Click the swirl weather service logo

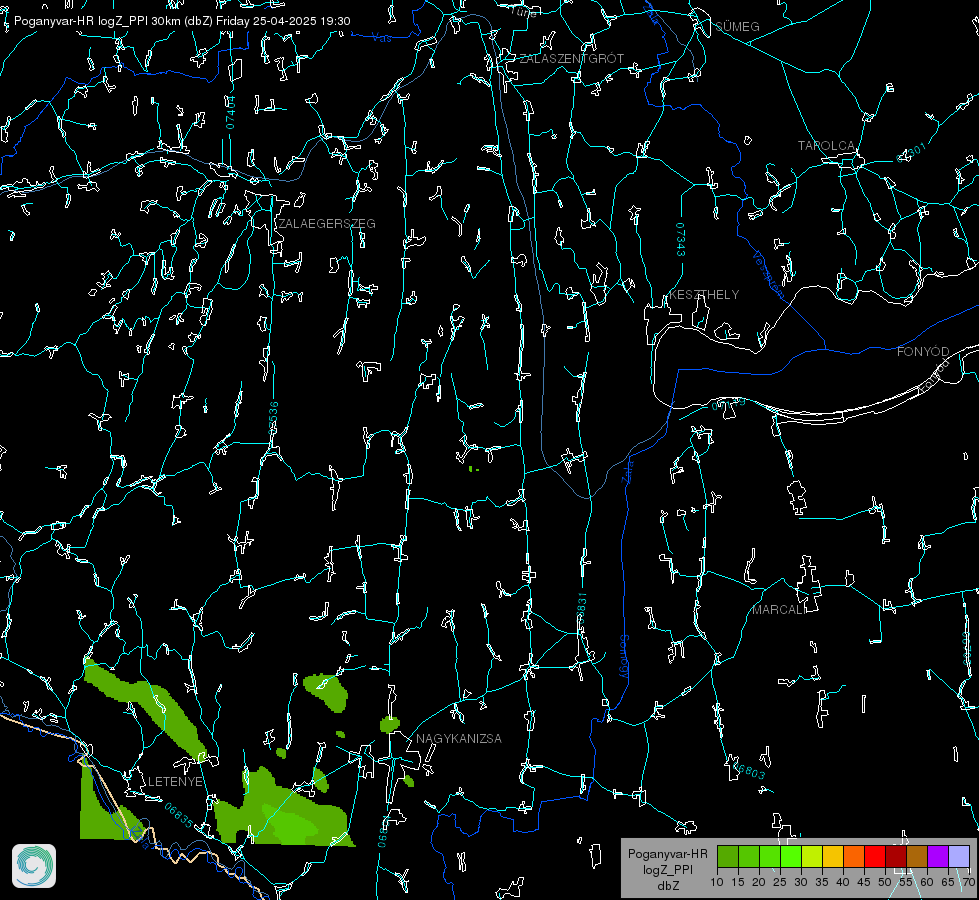coord(34,866)
